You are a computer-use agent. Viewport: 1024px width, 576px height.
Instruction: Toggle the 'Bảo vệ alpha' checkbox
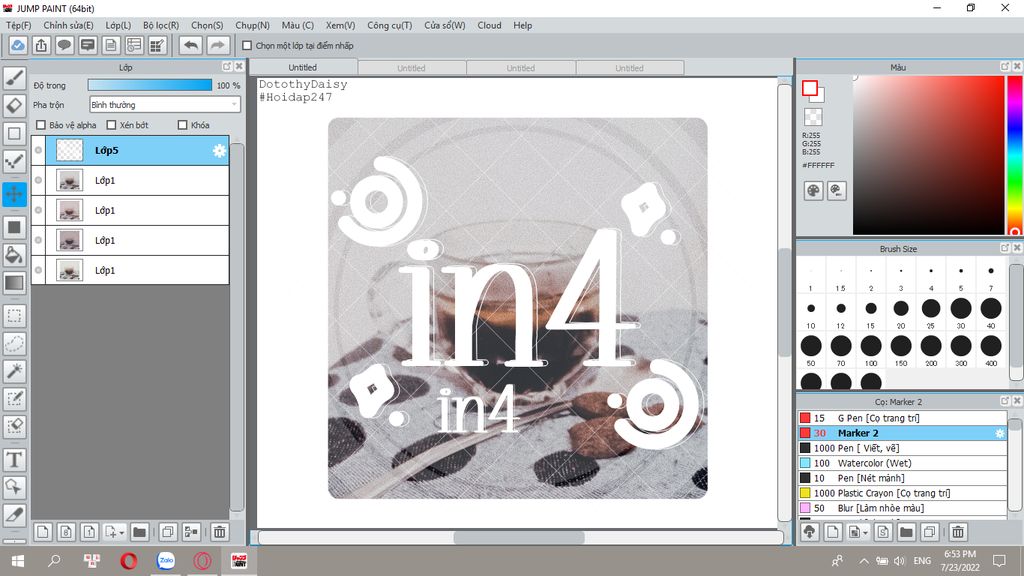pyautogui.click(x=41, y=125)
